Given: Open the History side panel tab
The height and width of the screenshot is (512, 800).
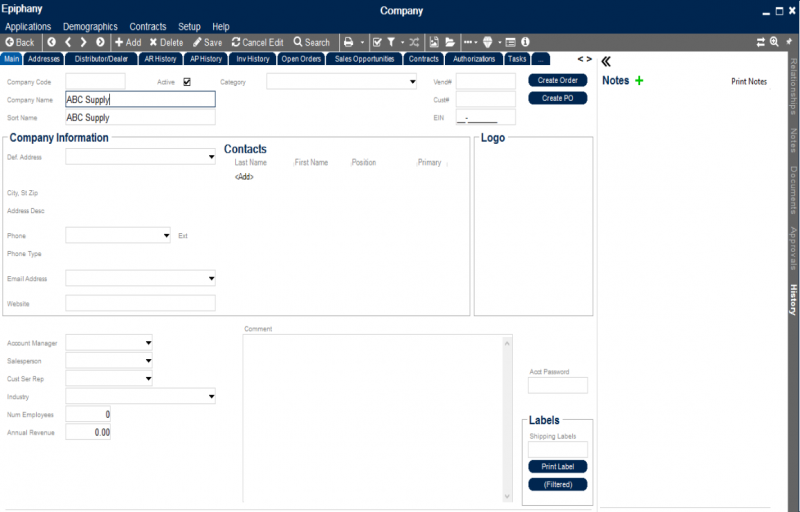Looking at the screenshot, I should click(x=793, y=300).
